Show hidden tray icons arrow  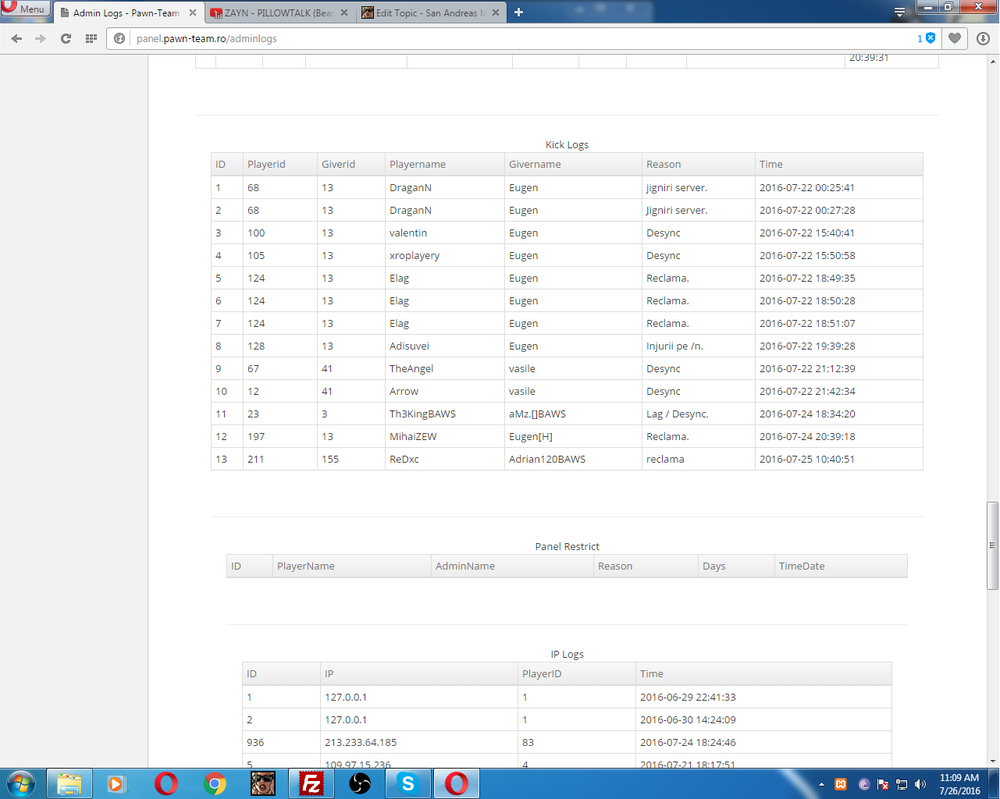click(821, 784)
